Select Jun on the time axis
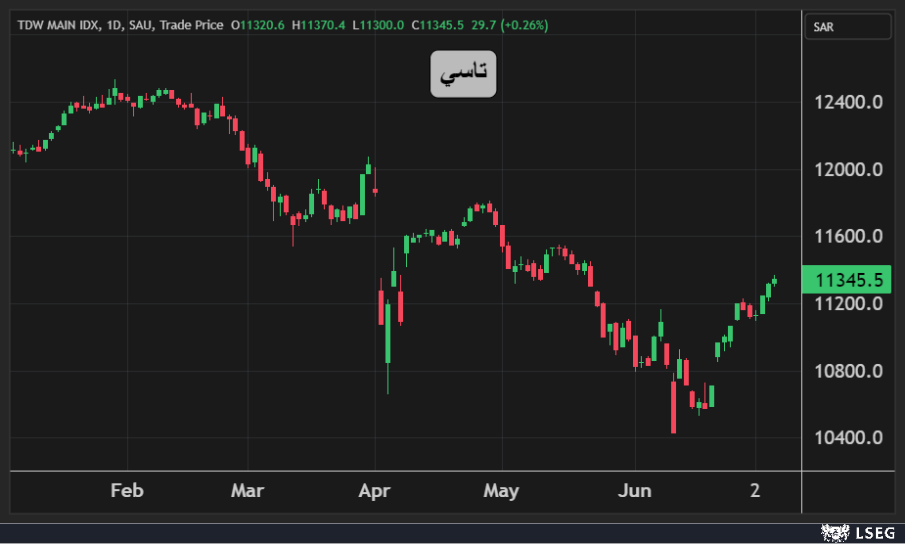Image resolution: width=905 pixels, height=544 pixels. 634,491
